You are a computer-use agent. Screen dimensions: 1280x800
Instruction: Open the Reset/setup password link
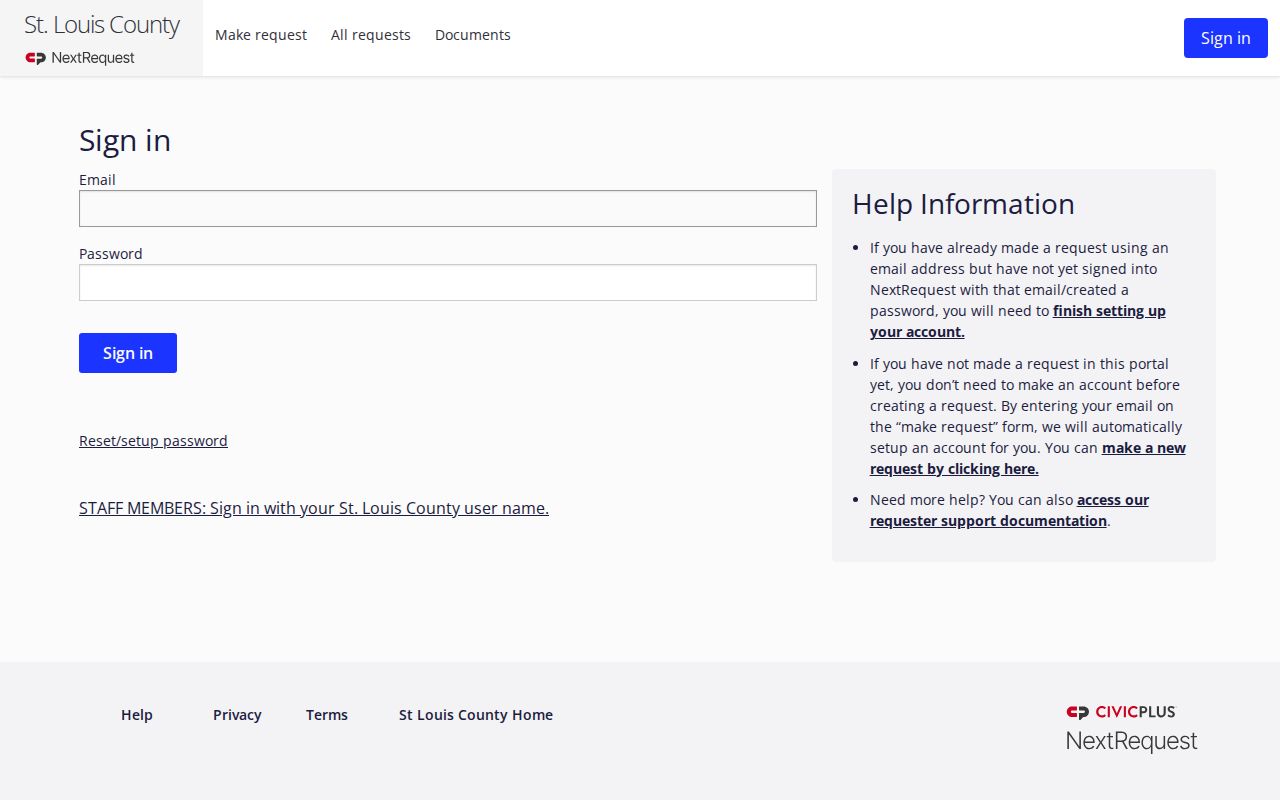pos(153,441)
